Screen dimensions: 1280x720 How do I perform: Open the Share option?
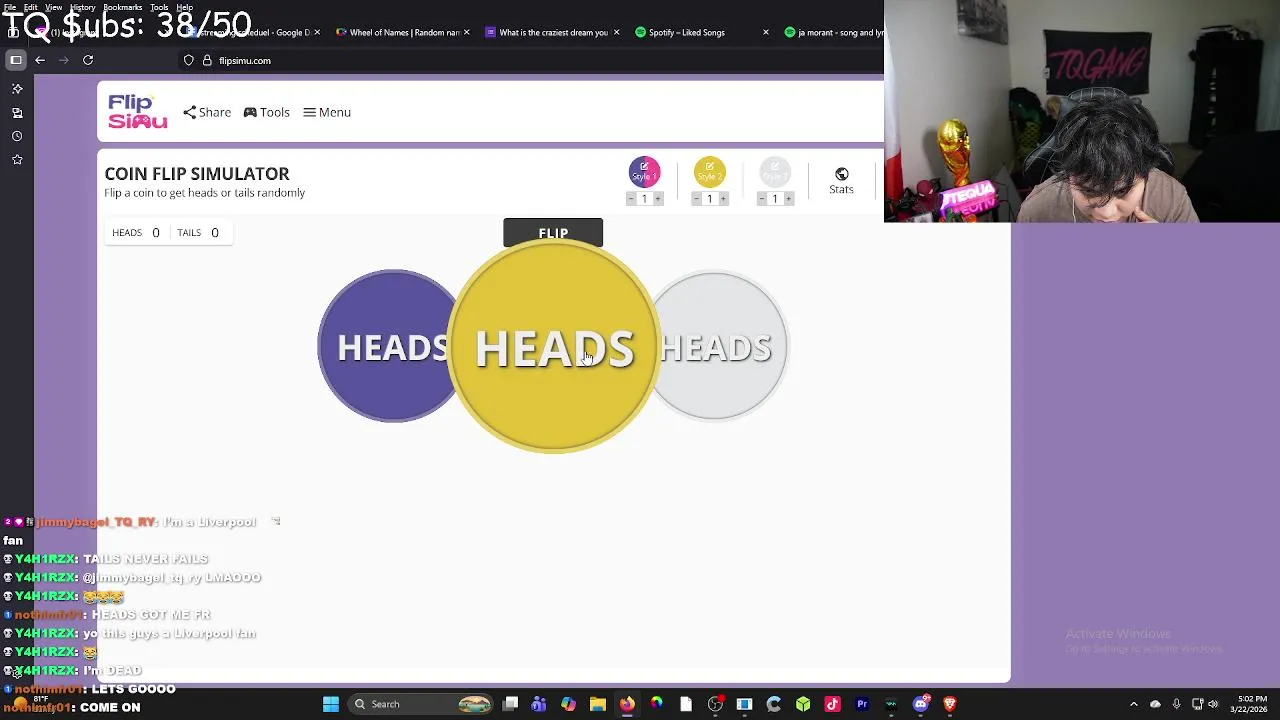[x=207, y=112]
